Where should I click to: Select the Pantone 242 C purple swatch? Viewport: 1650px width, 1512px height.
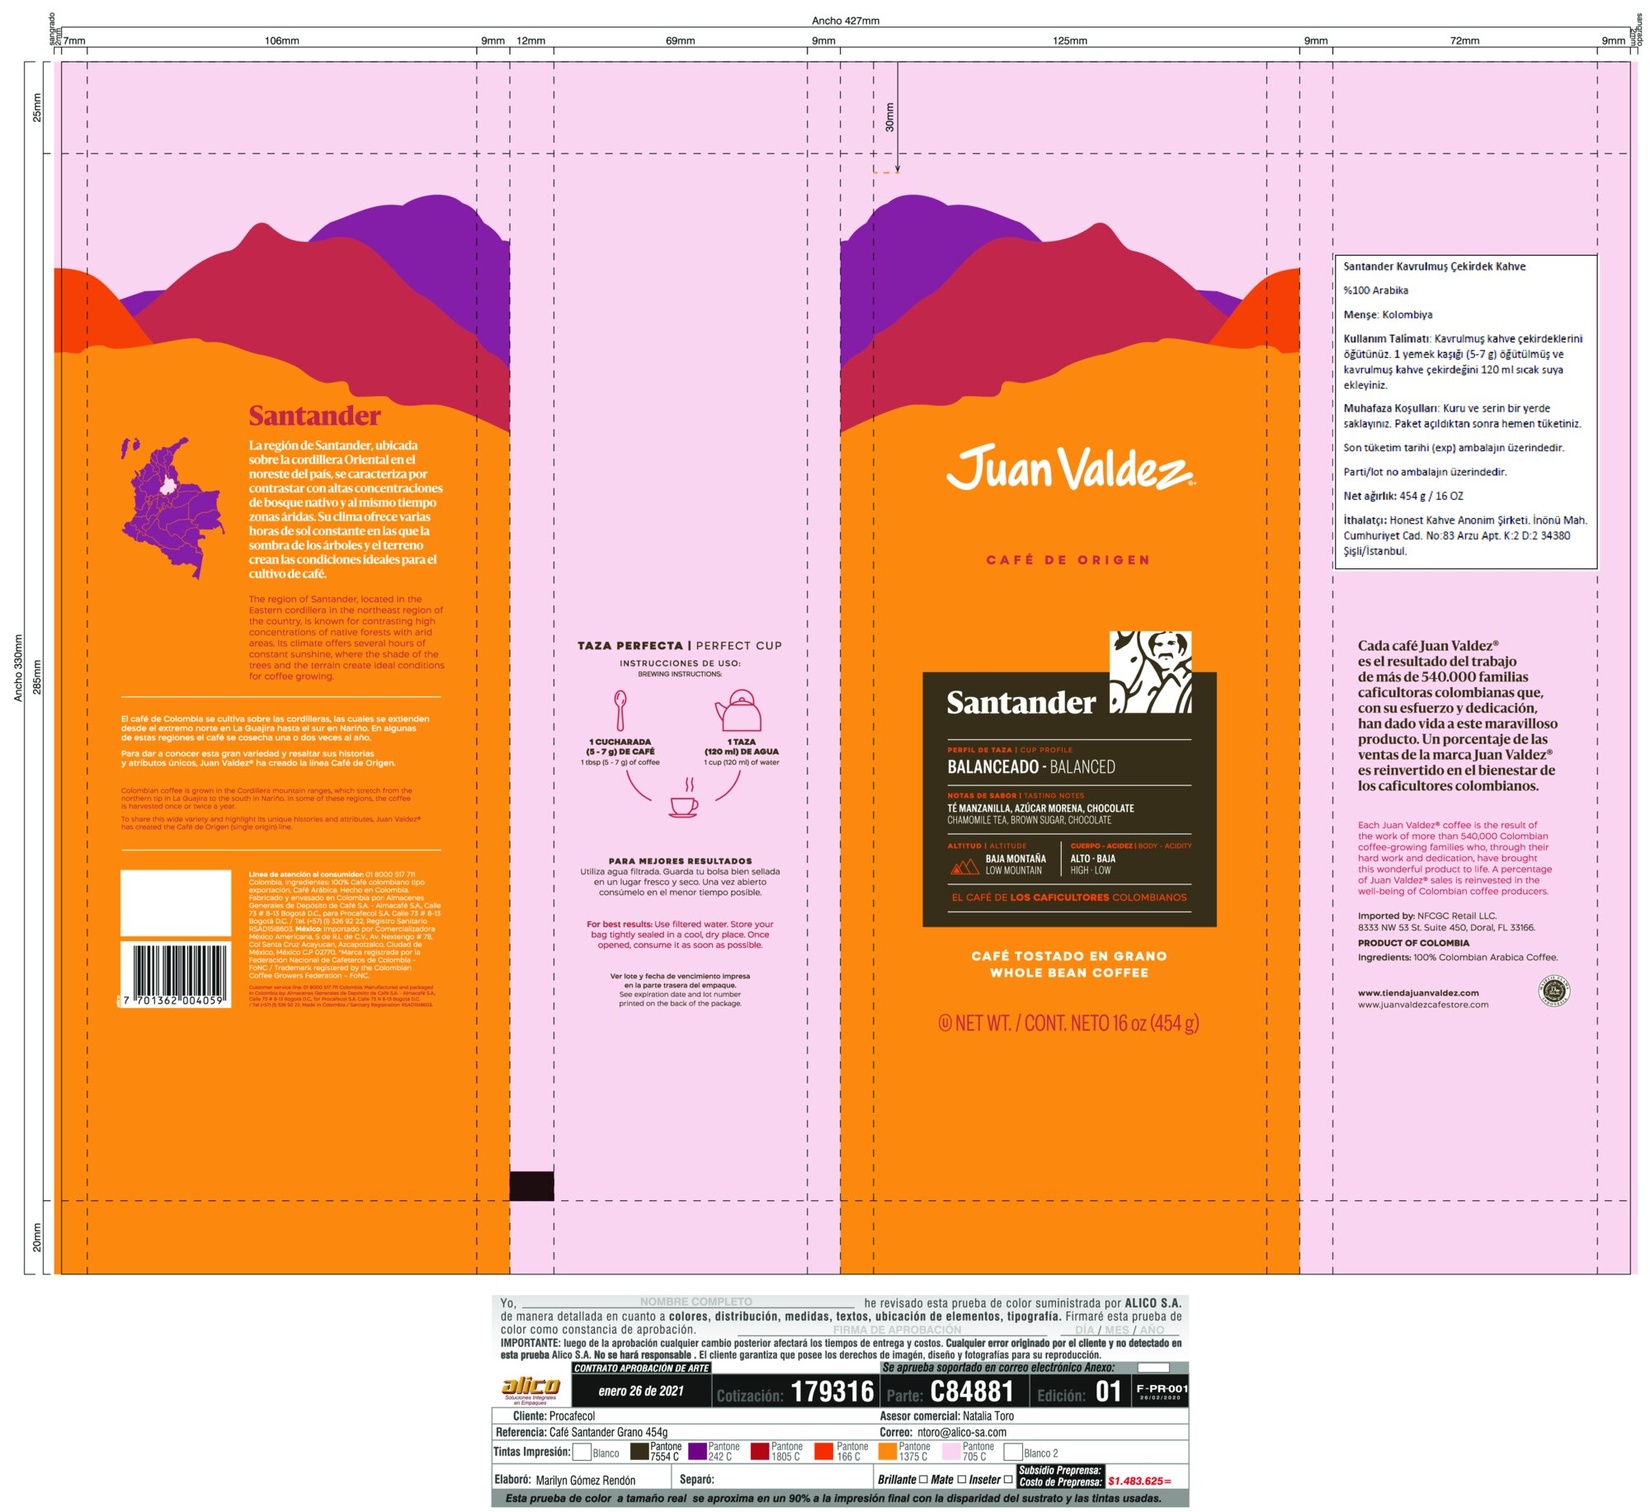[x=697, y=1452]
